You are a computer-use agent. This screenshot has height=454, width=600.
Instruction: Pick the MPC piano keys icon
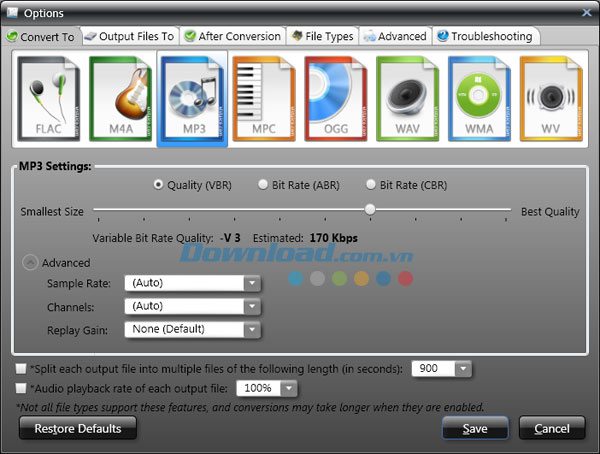tap(265, 98)
